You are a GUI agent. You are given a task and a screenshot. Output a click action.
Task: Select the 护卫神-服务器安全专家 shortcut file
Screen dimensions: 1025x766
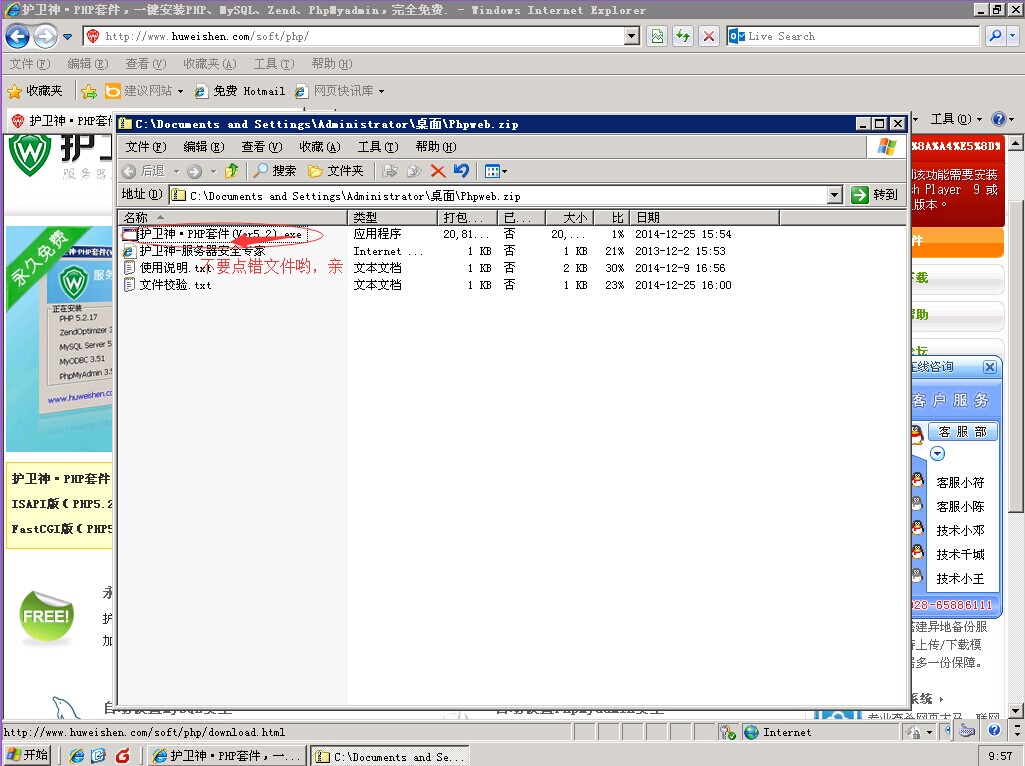point(195,251)
